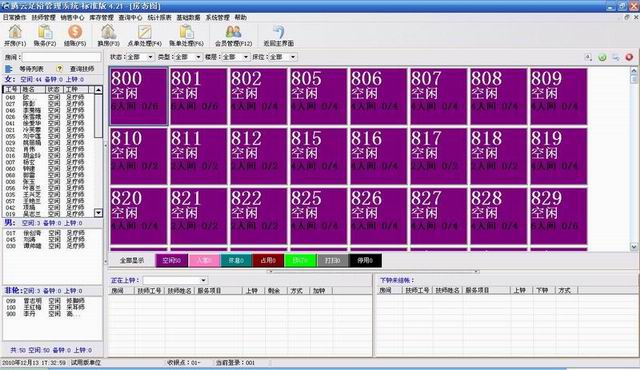Viewport: 640px width, 370px height.
Task: Open the 日常操作 menu
Action: [15, 18]
